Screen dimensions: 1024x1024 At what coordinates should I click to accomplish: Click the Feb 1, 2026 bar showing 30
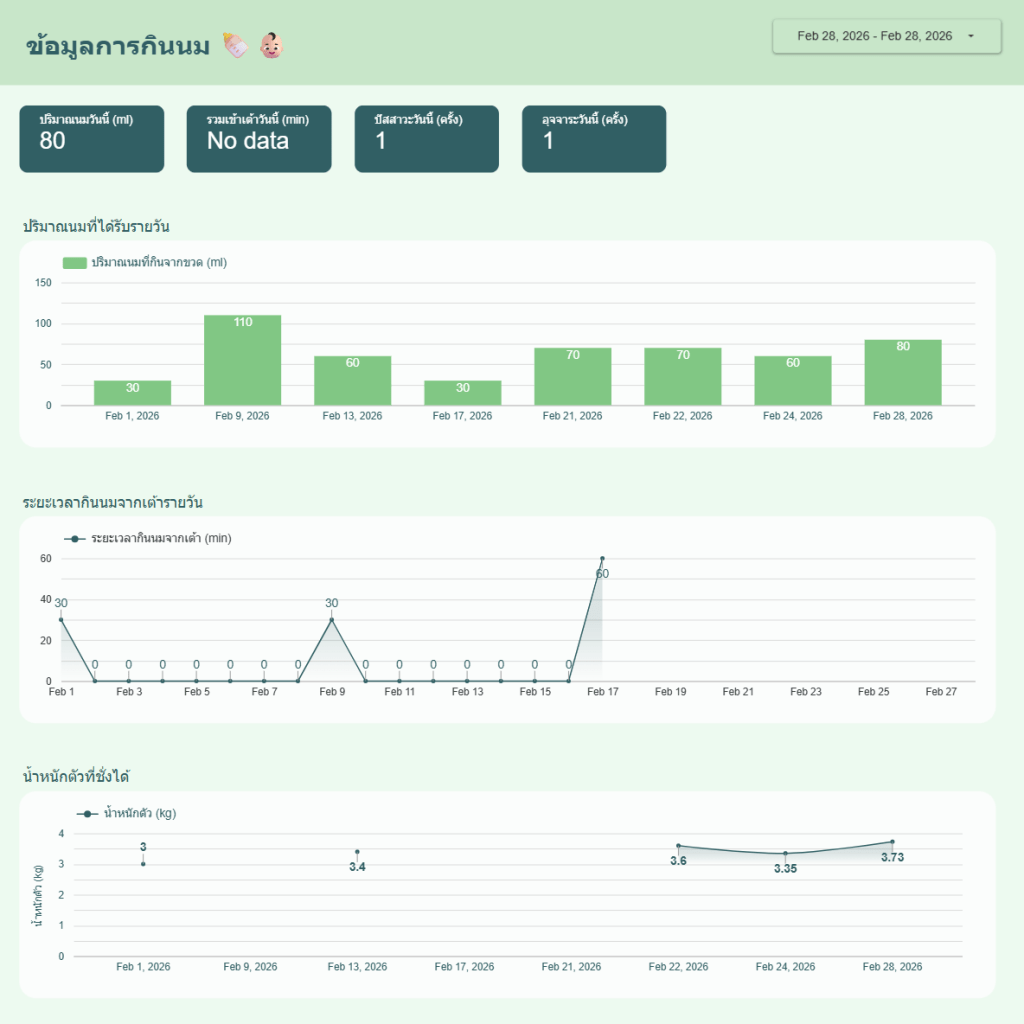[133, 393]
